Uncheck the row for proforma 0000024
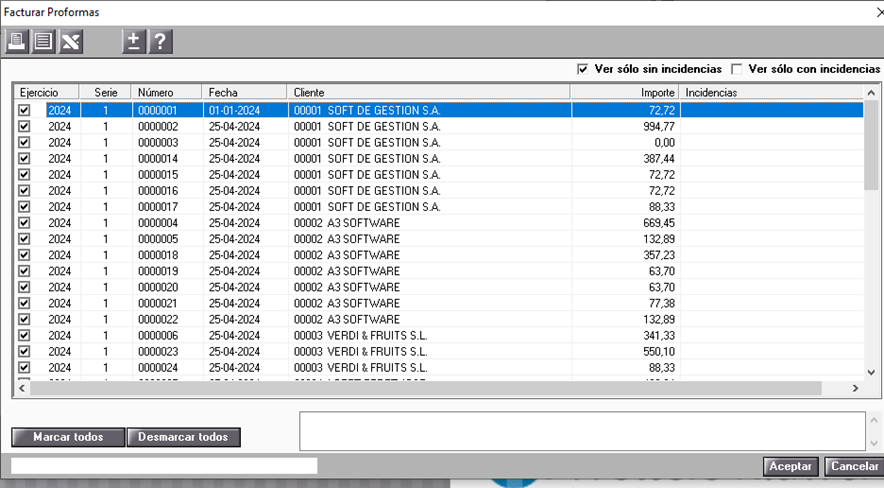Image resolution: width=884 pixels, height=488 pixels. click(x=24, y=367)
